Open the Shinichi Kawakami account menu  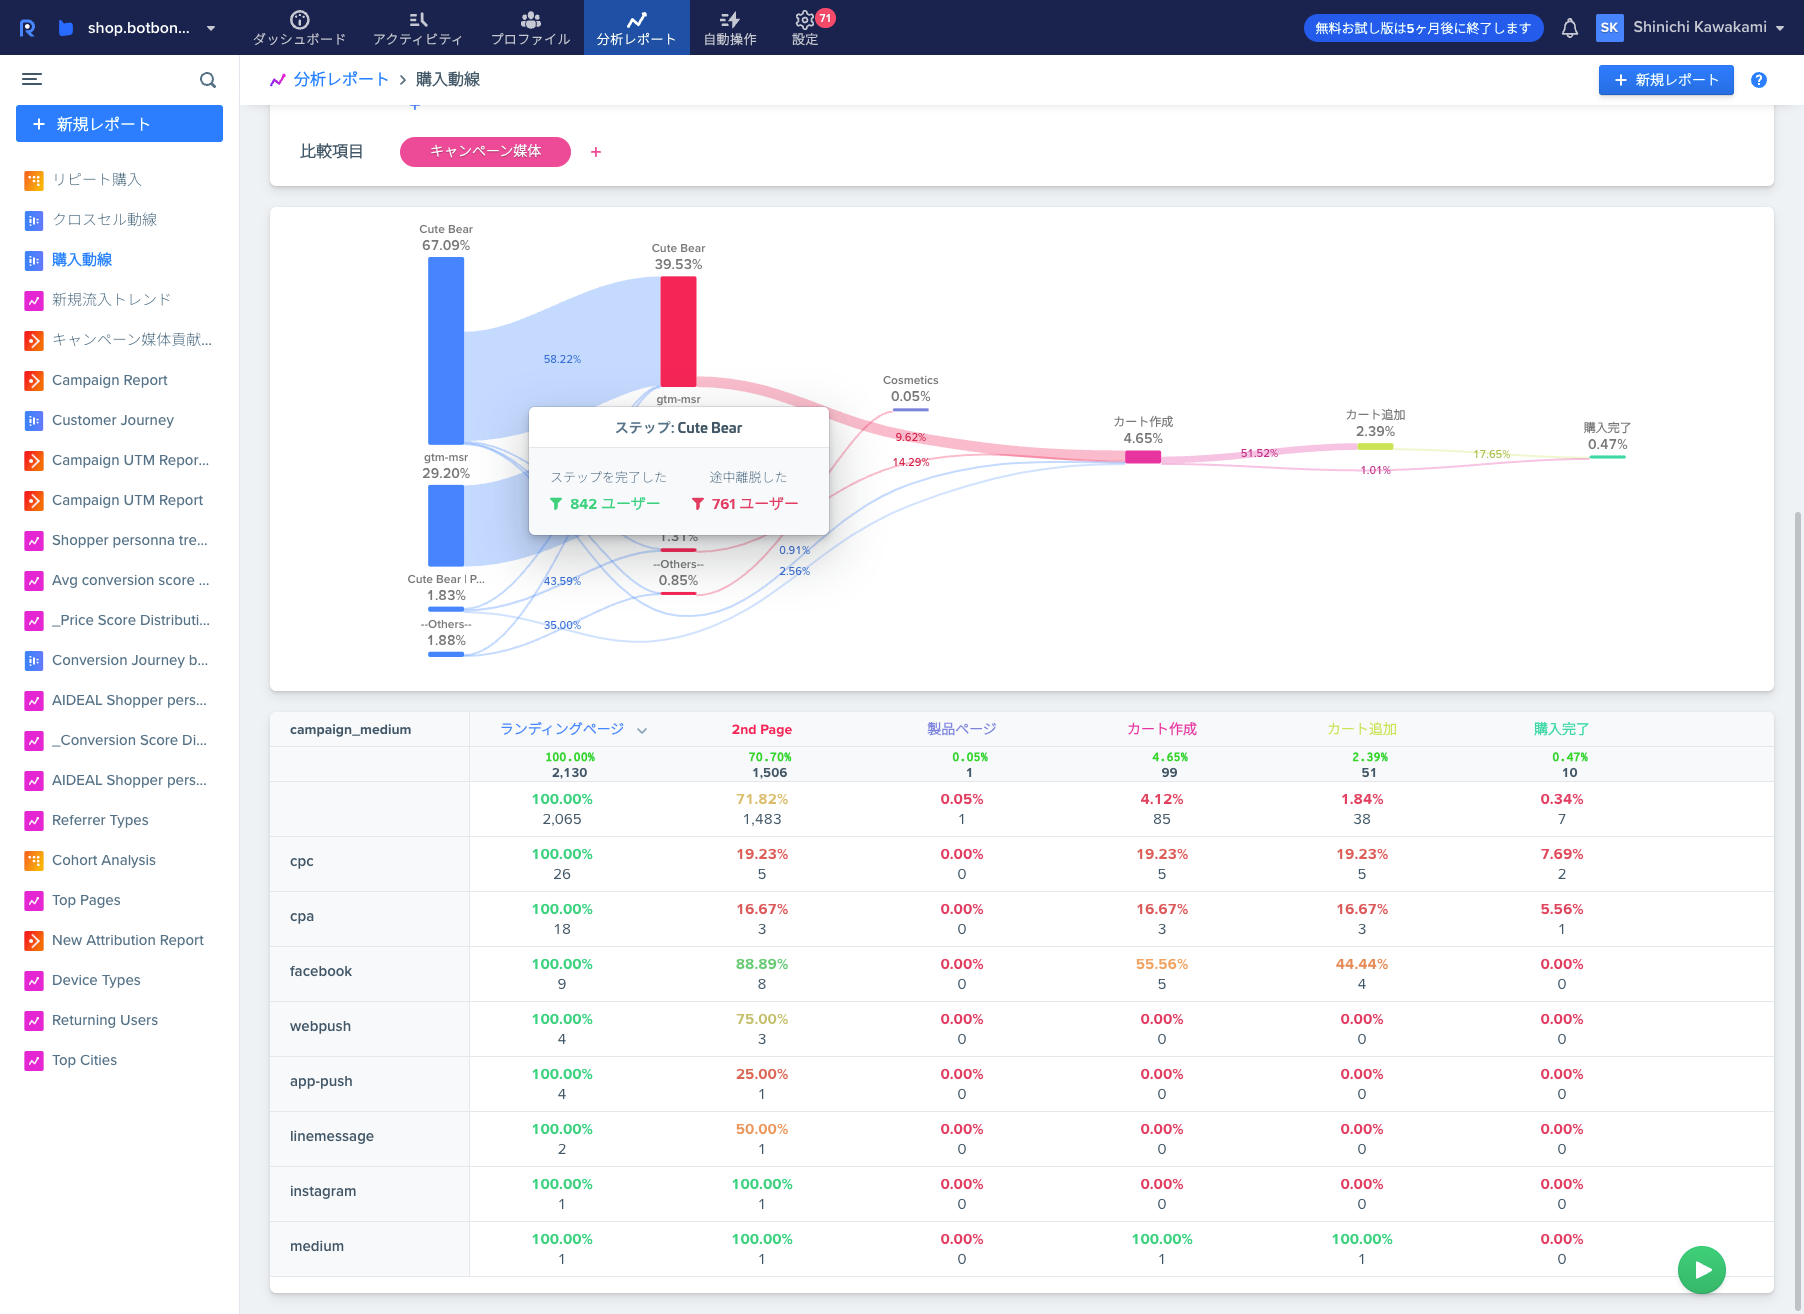click(1708, 27)
